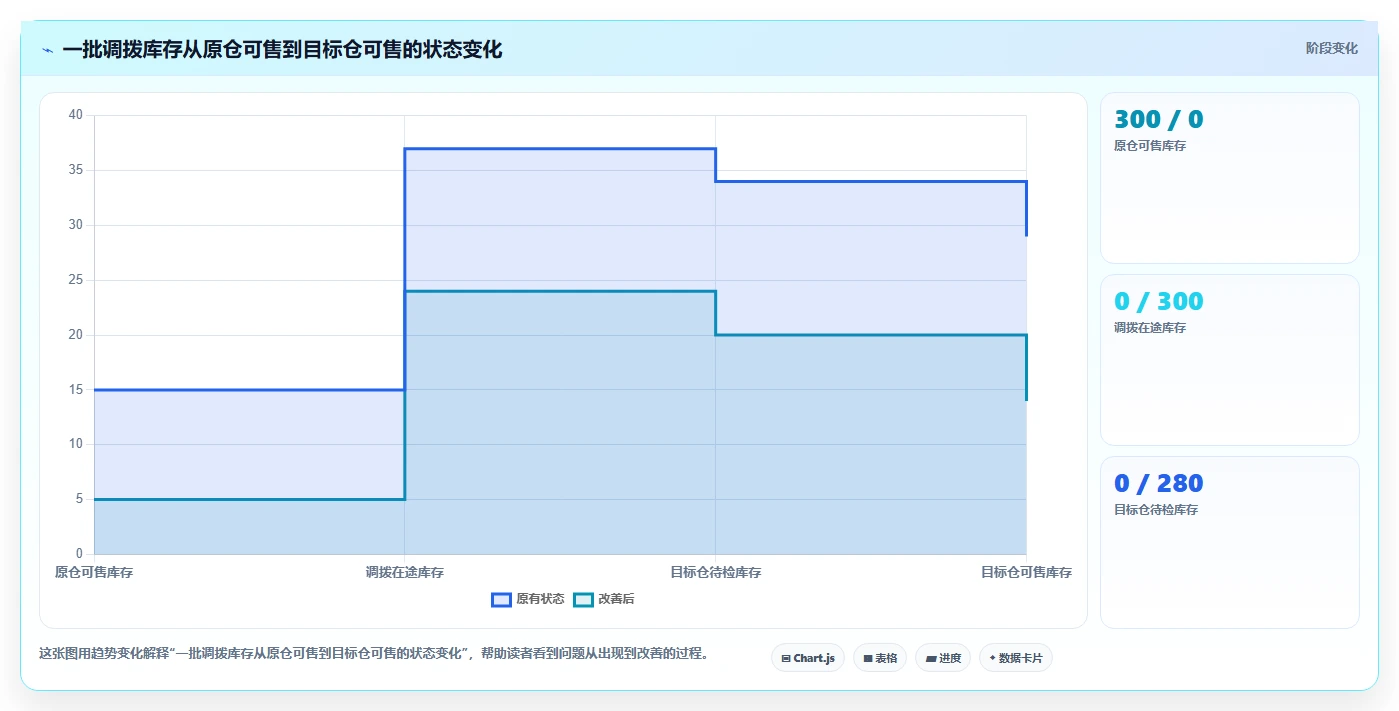The height and width of the screenshot is (711, 1399).
Task: Click the 目标仓待检库存 caption under 0 / 280
Action: (x=1156, y=510)
